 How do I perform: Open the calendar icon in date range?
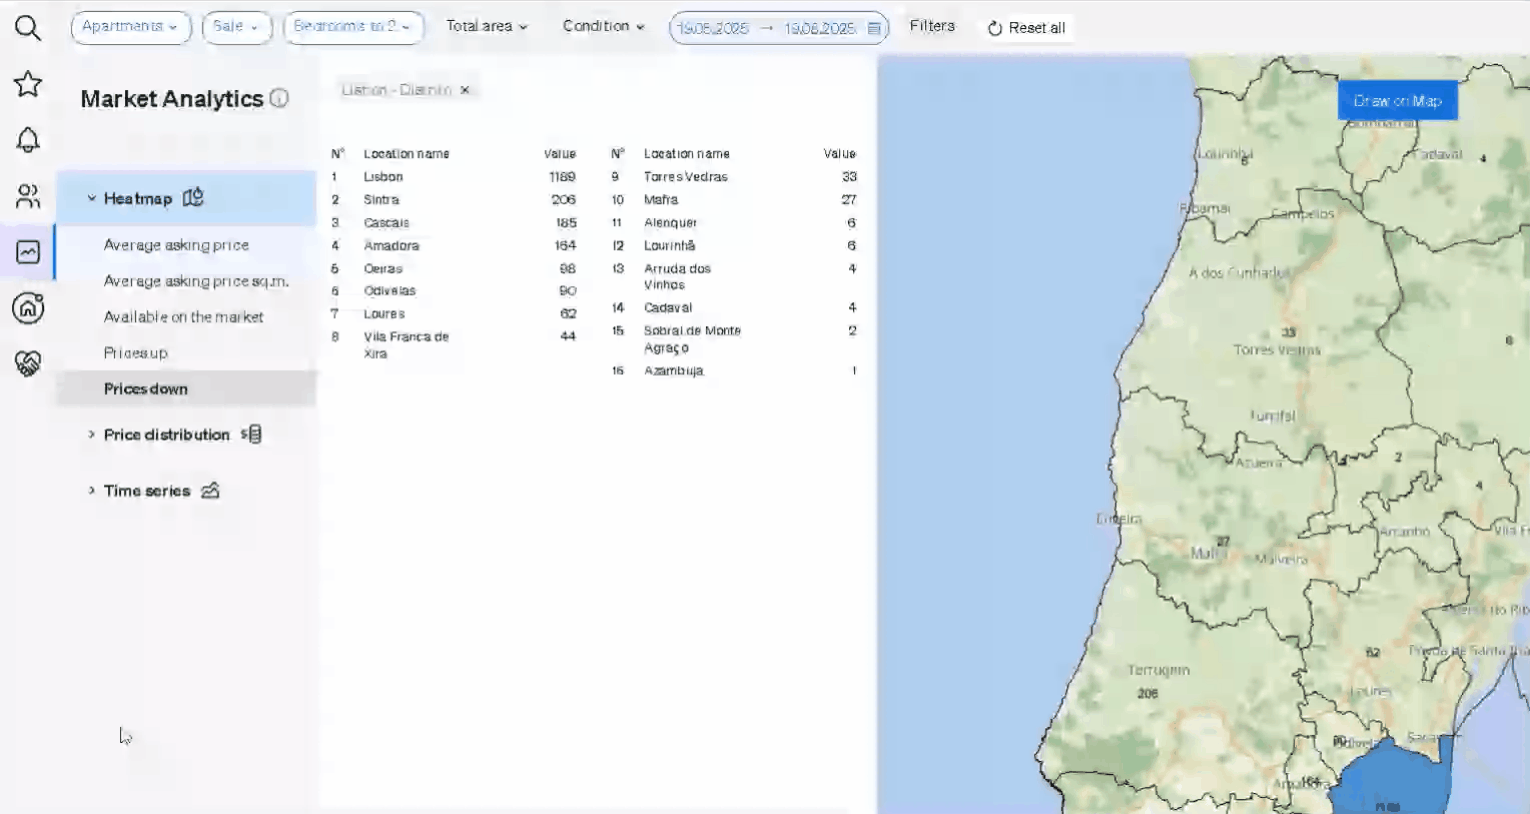874,28
